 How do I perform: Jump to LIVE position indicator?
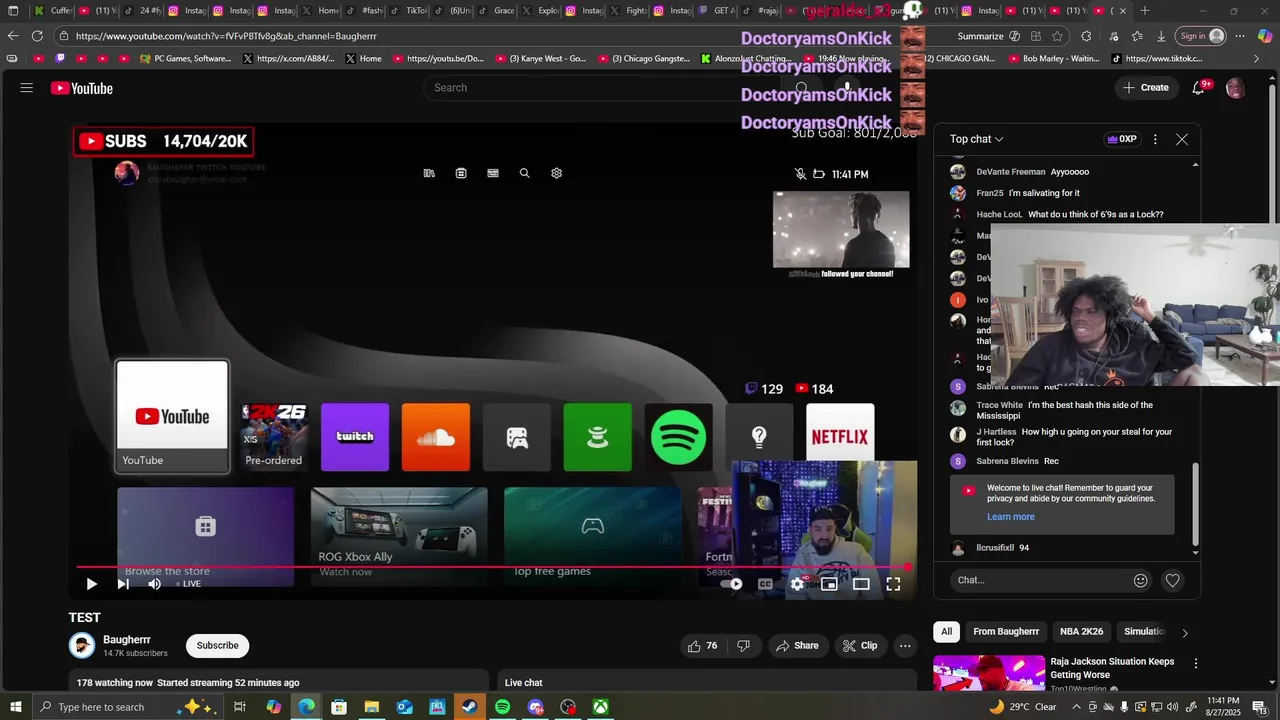189,584
